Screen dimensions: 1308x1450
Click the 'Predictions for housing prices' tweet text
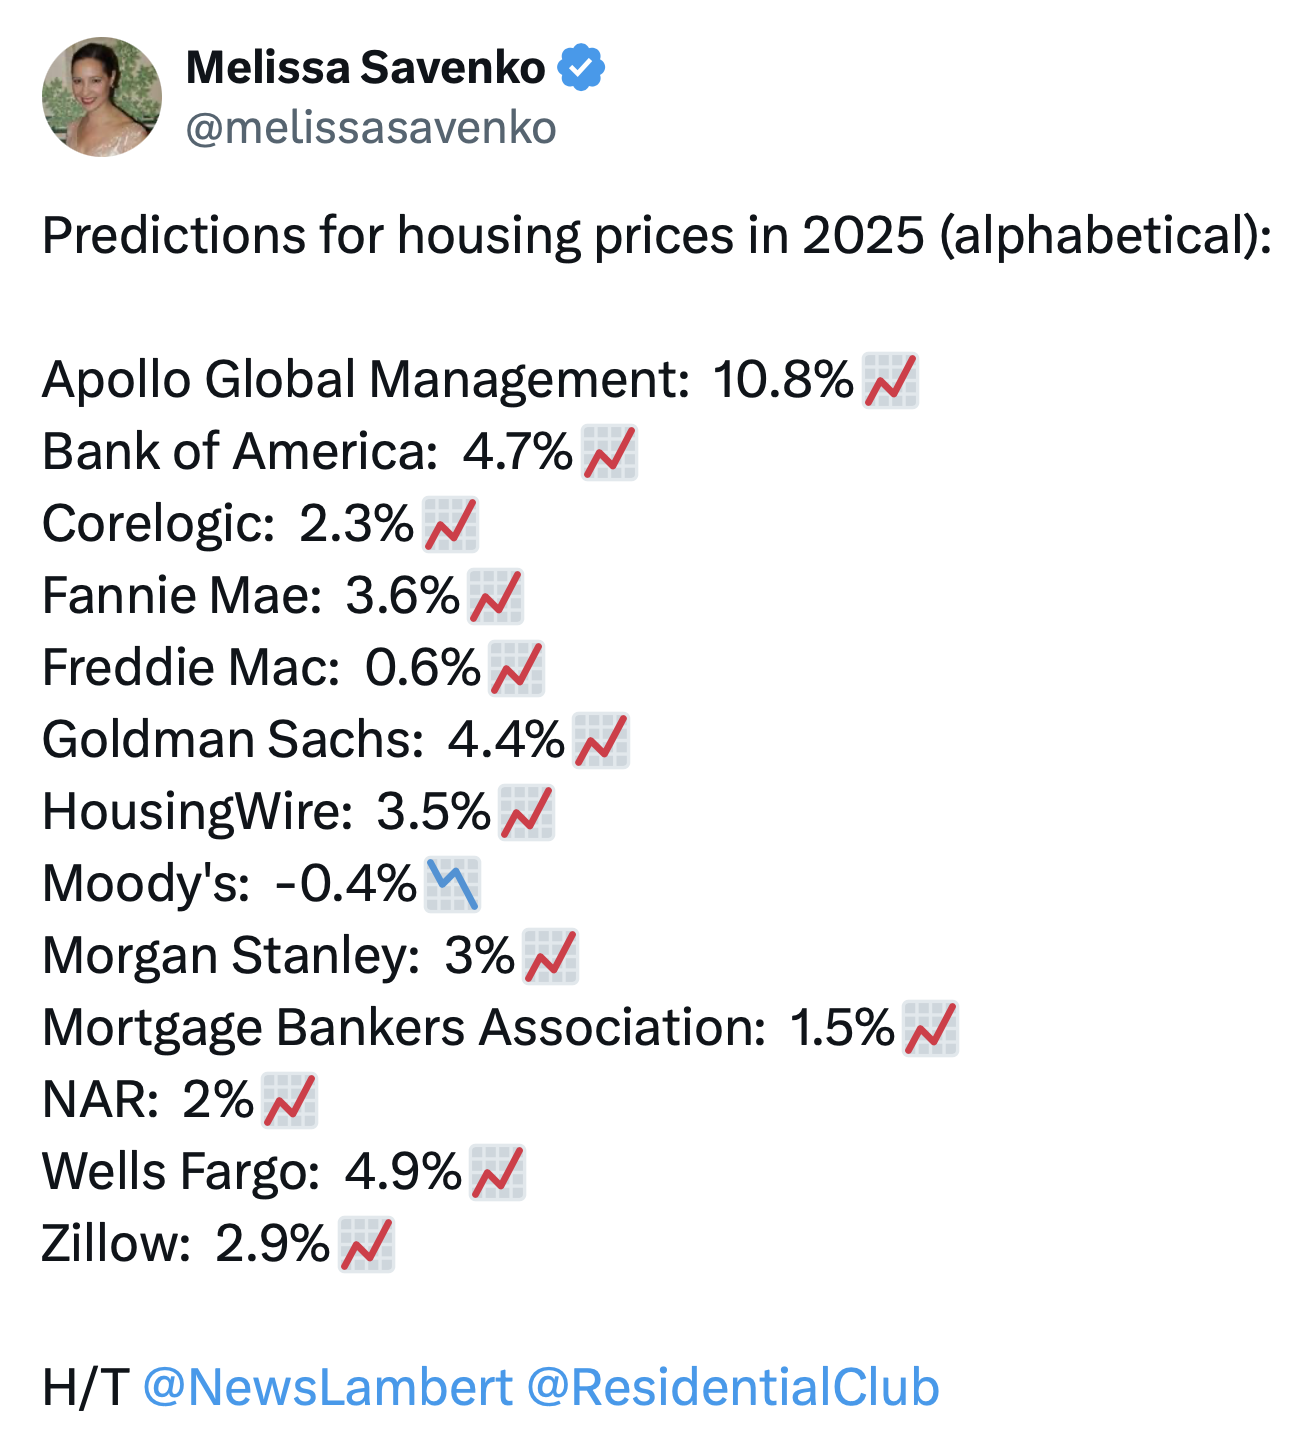point(656,236)
